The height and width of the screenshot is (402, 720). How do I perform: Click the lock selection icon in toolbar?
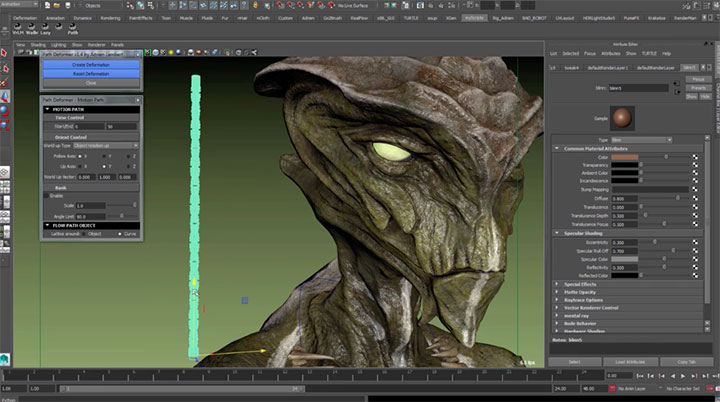point(256,6)
